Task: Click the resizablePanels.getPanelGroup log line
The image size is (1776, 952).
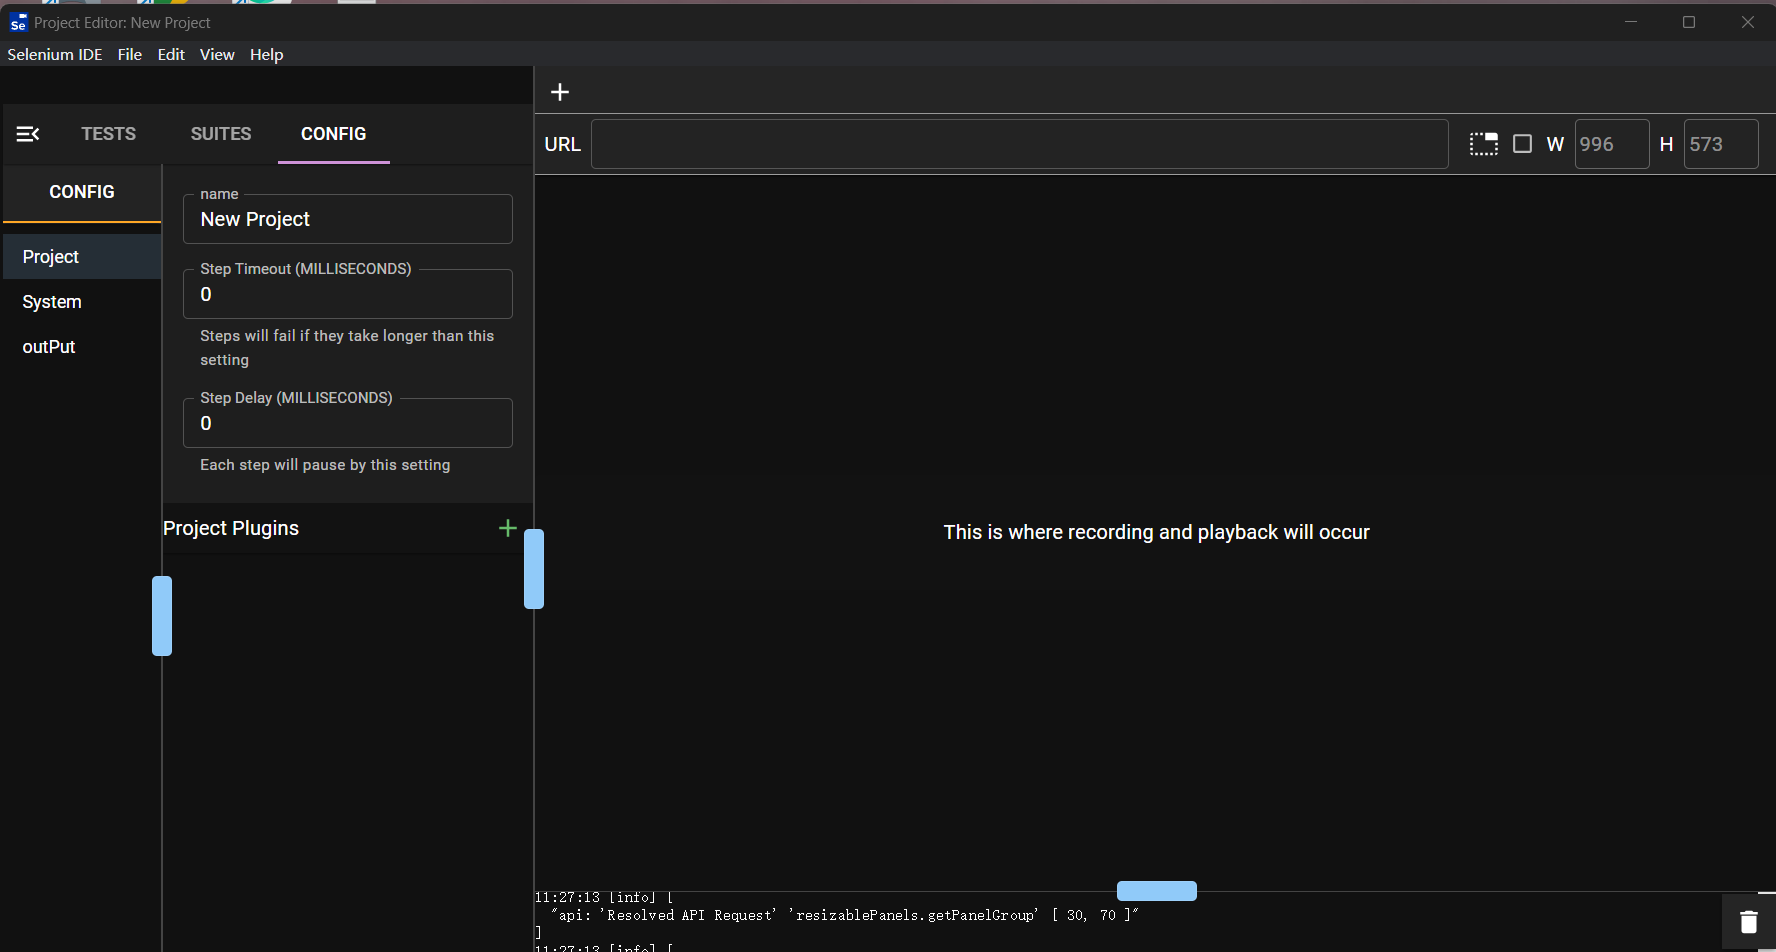Action: pos(845,915)
